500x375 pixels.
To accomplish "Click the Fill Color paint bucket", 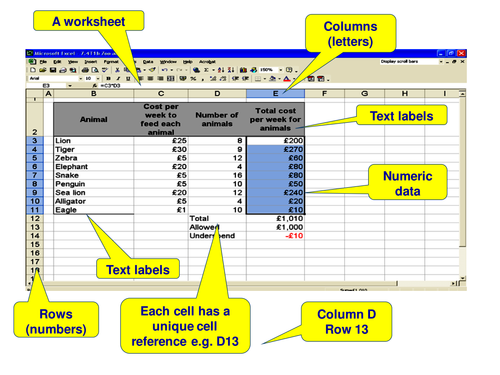I will (272, 79).
